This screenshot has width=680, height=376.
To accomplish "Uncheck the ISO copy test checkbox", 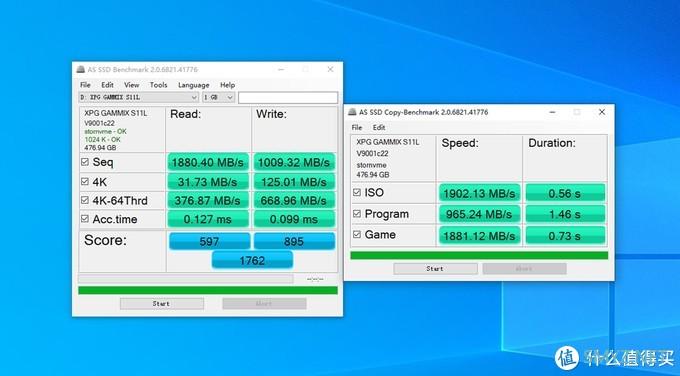I will point(357,192).
